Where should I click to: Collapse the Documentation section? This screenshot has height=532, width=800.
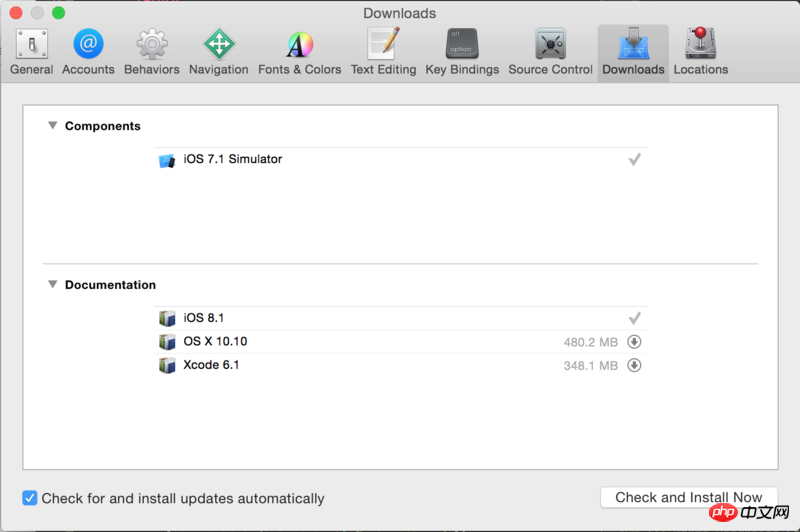[53, 284]
